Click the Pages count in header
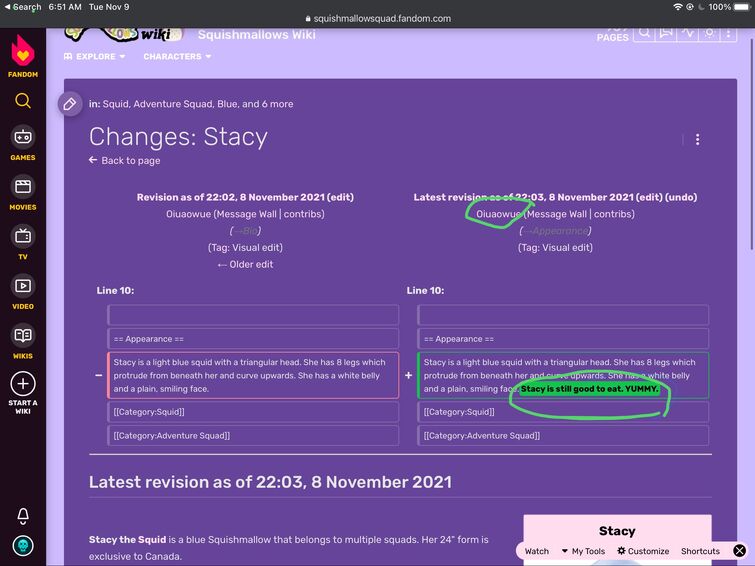755x566 pixels. click(x=612, y=34)
